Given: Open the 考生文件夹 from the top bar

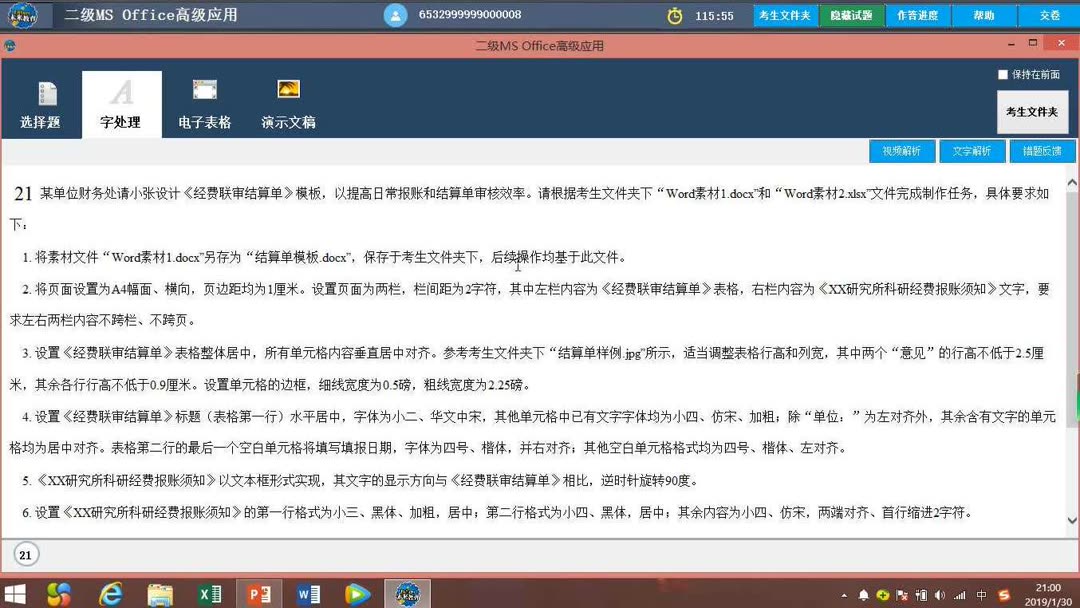Looking at the screenshot, I should pyautogui.click(x=785, y=15).
